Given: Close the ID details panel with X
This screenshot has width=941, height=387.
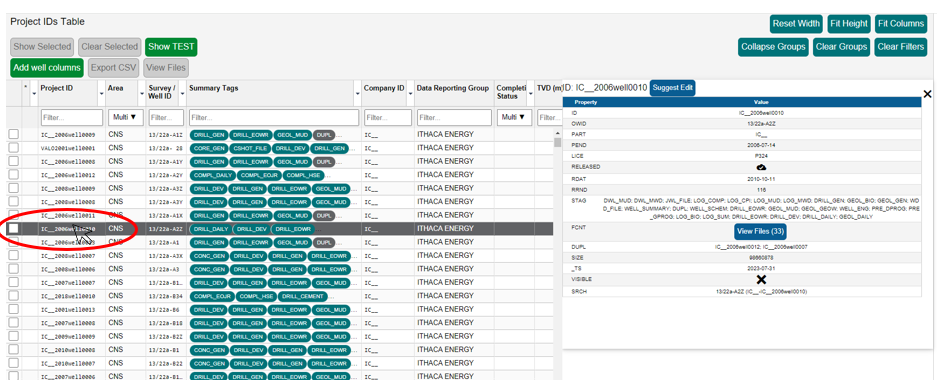Looking at the screenshot, I should (927, 94).
